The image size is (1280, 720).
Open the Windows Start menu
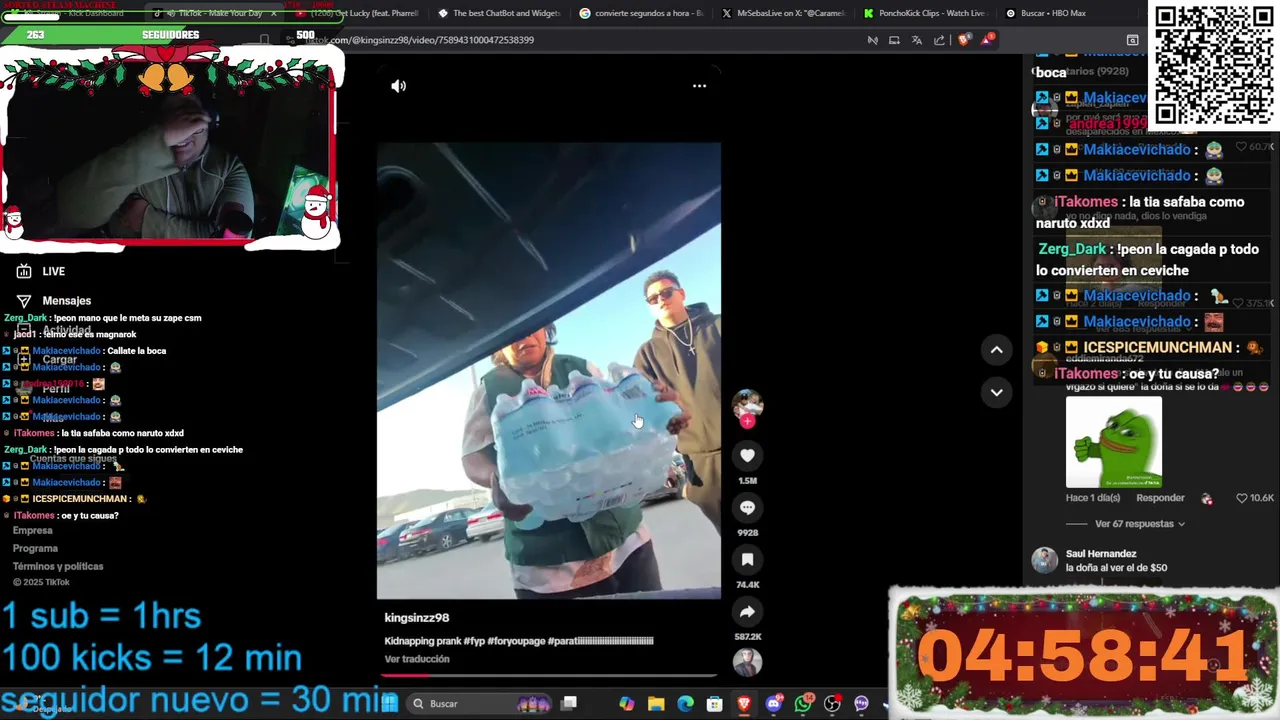[x=389, y=704]
